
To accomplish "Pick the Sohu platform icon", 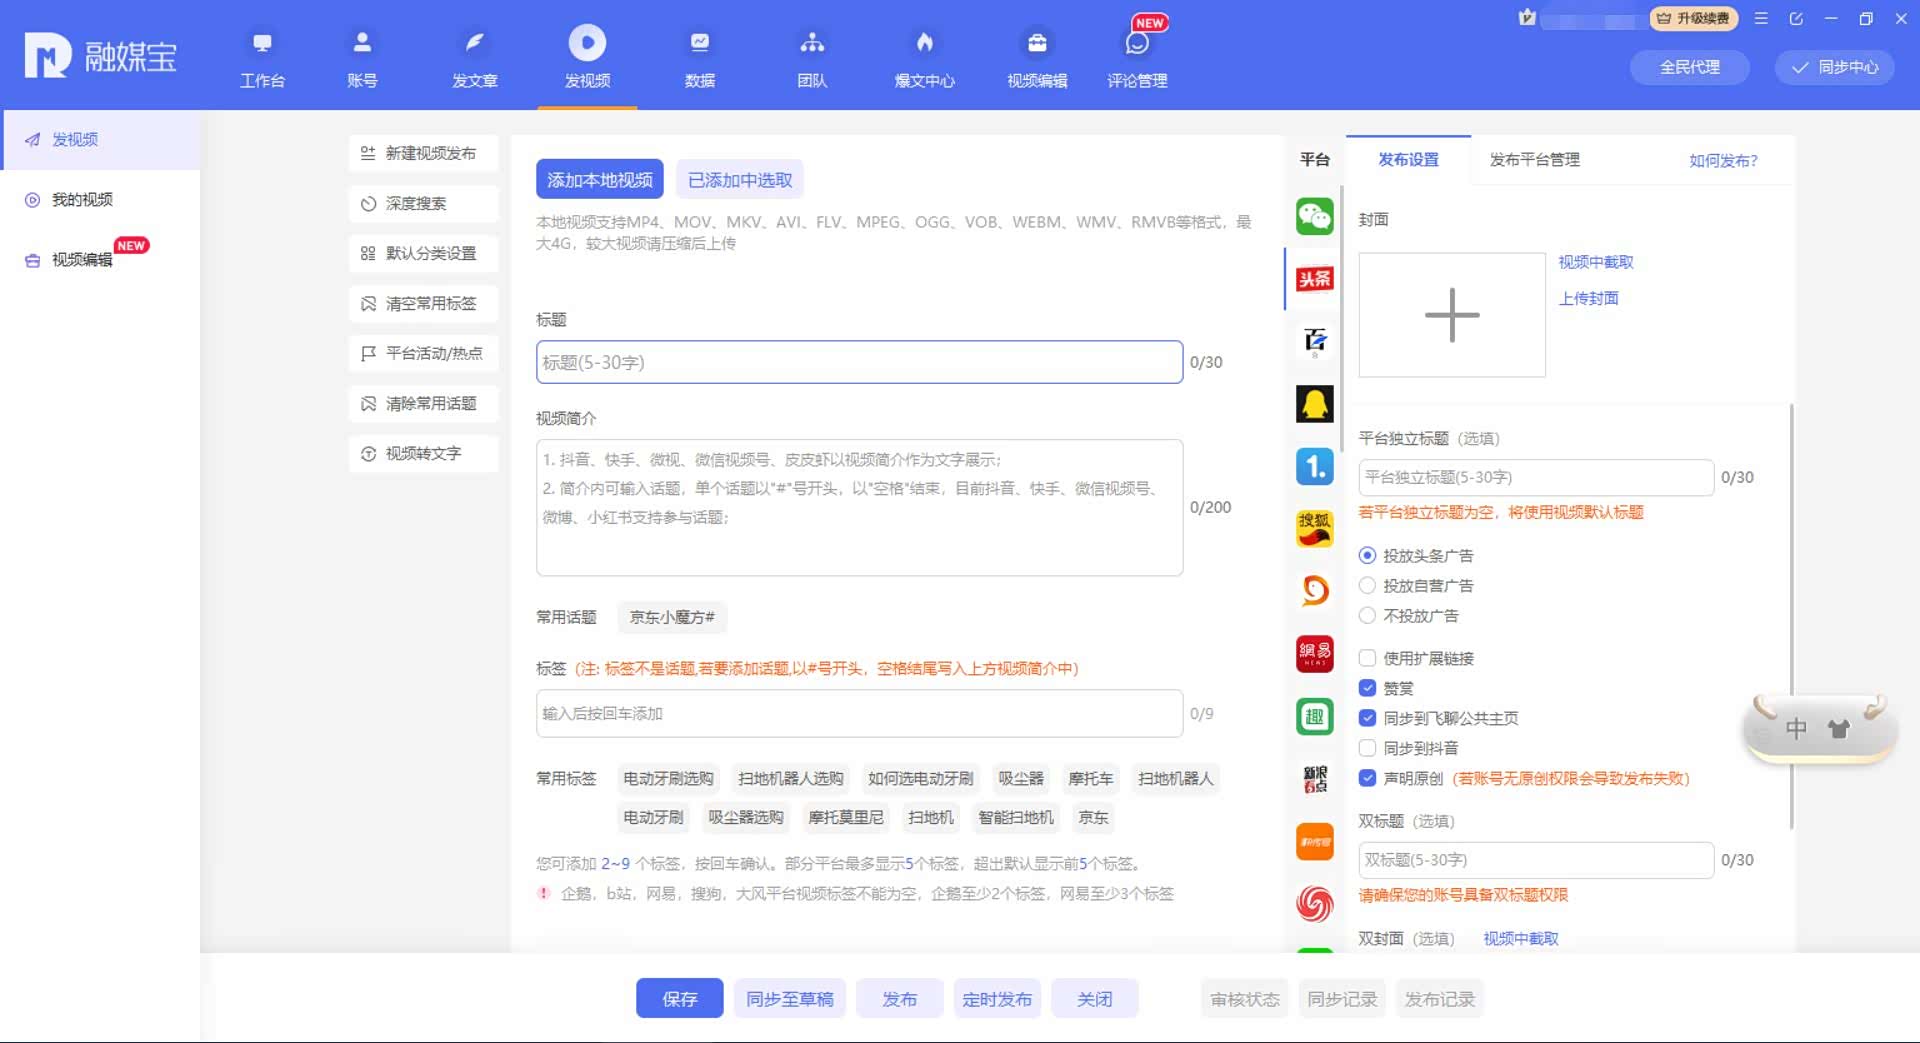I will tap(1314, 528).
